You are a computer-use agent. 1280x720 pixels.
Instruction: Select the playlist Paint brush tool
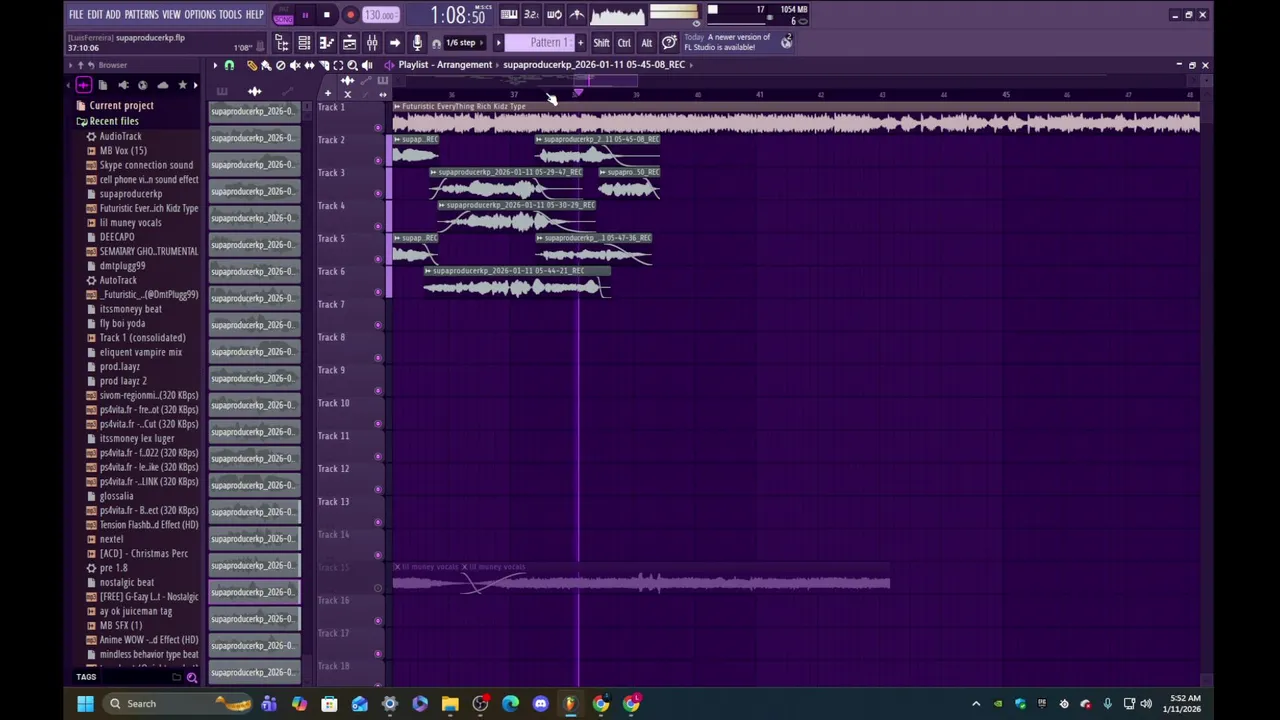(x=266, y=65)
